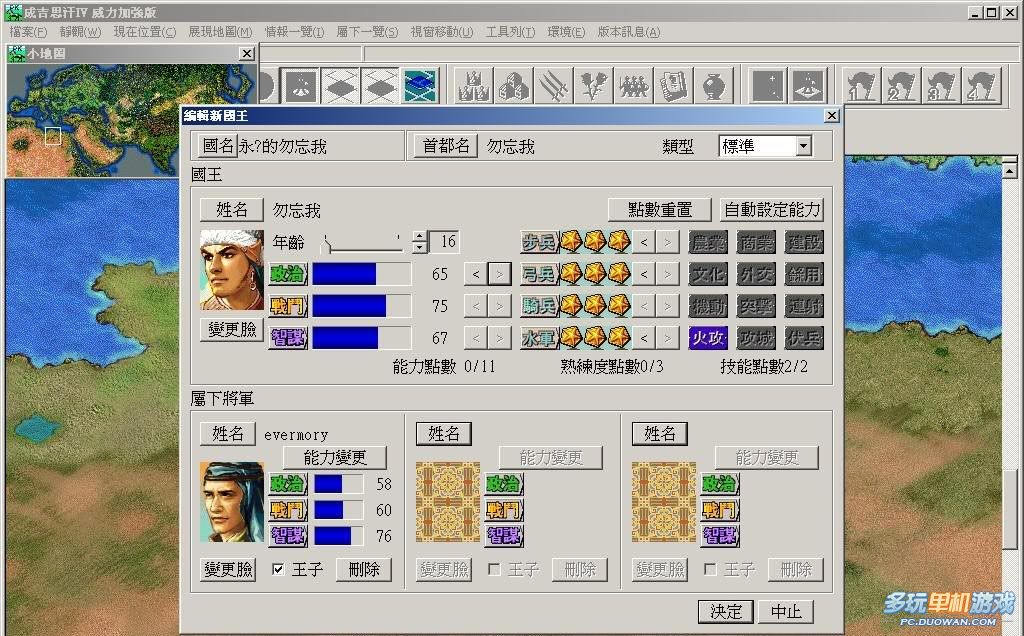Click the crossed swords toolbar icon

tap(554, 86)
